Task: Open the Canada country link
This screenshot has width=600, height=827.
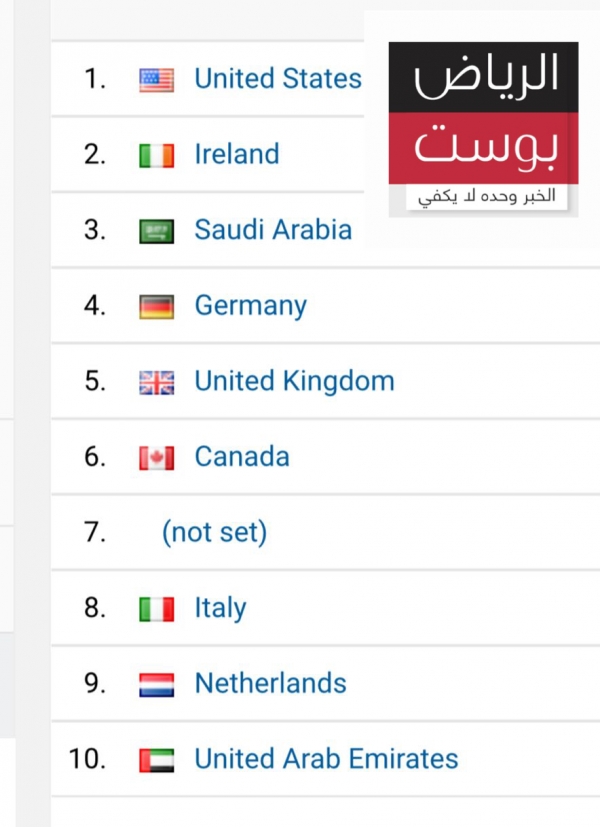Action: [x=242, y=456]
